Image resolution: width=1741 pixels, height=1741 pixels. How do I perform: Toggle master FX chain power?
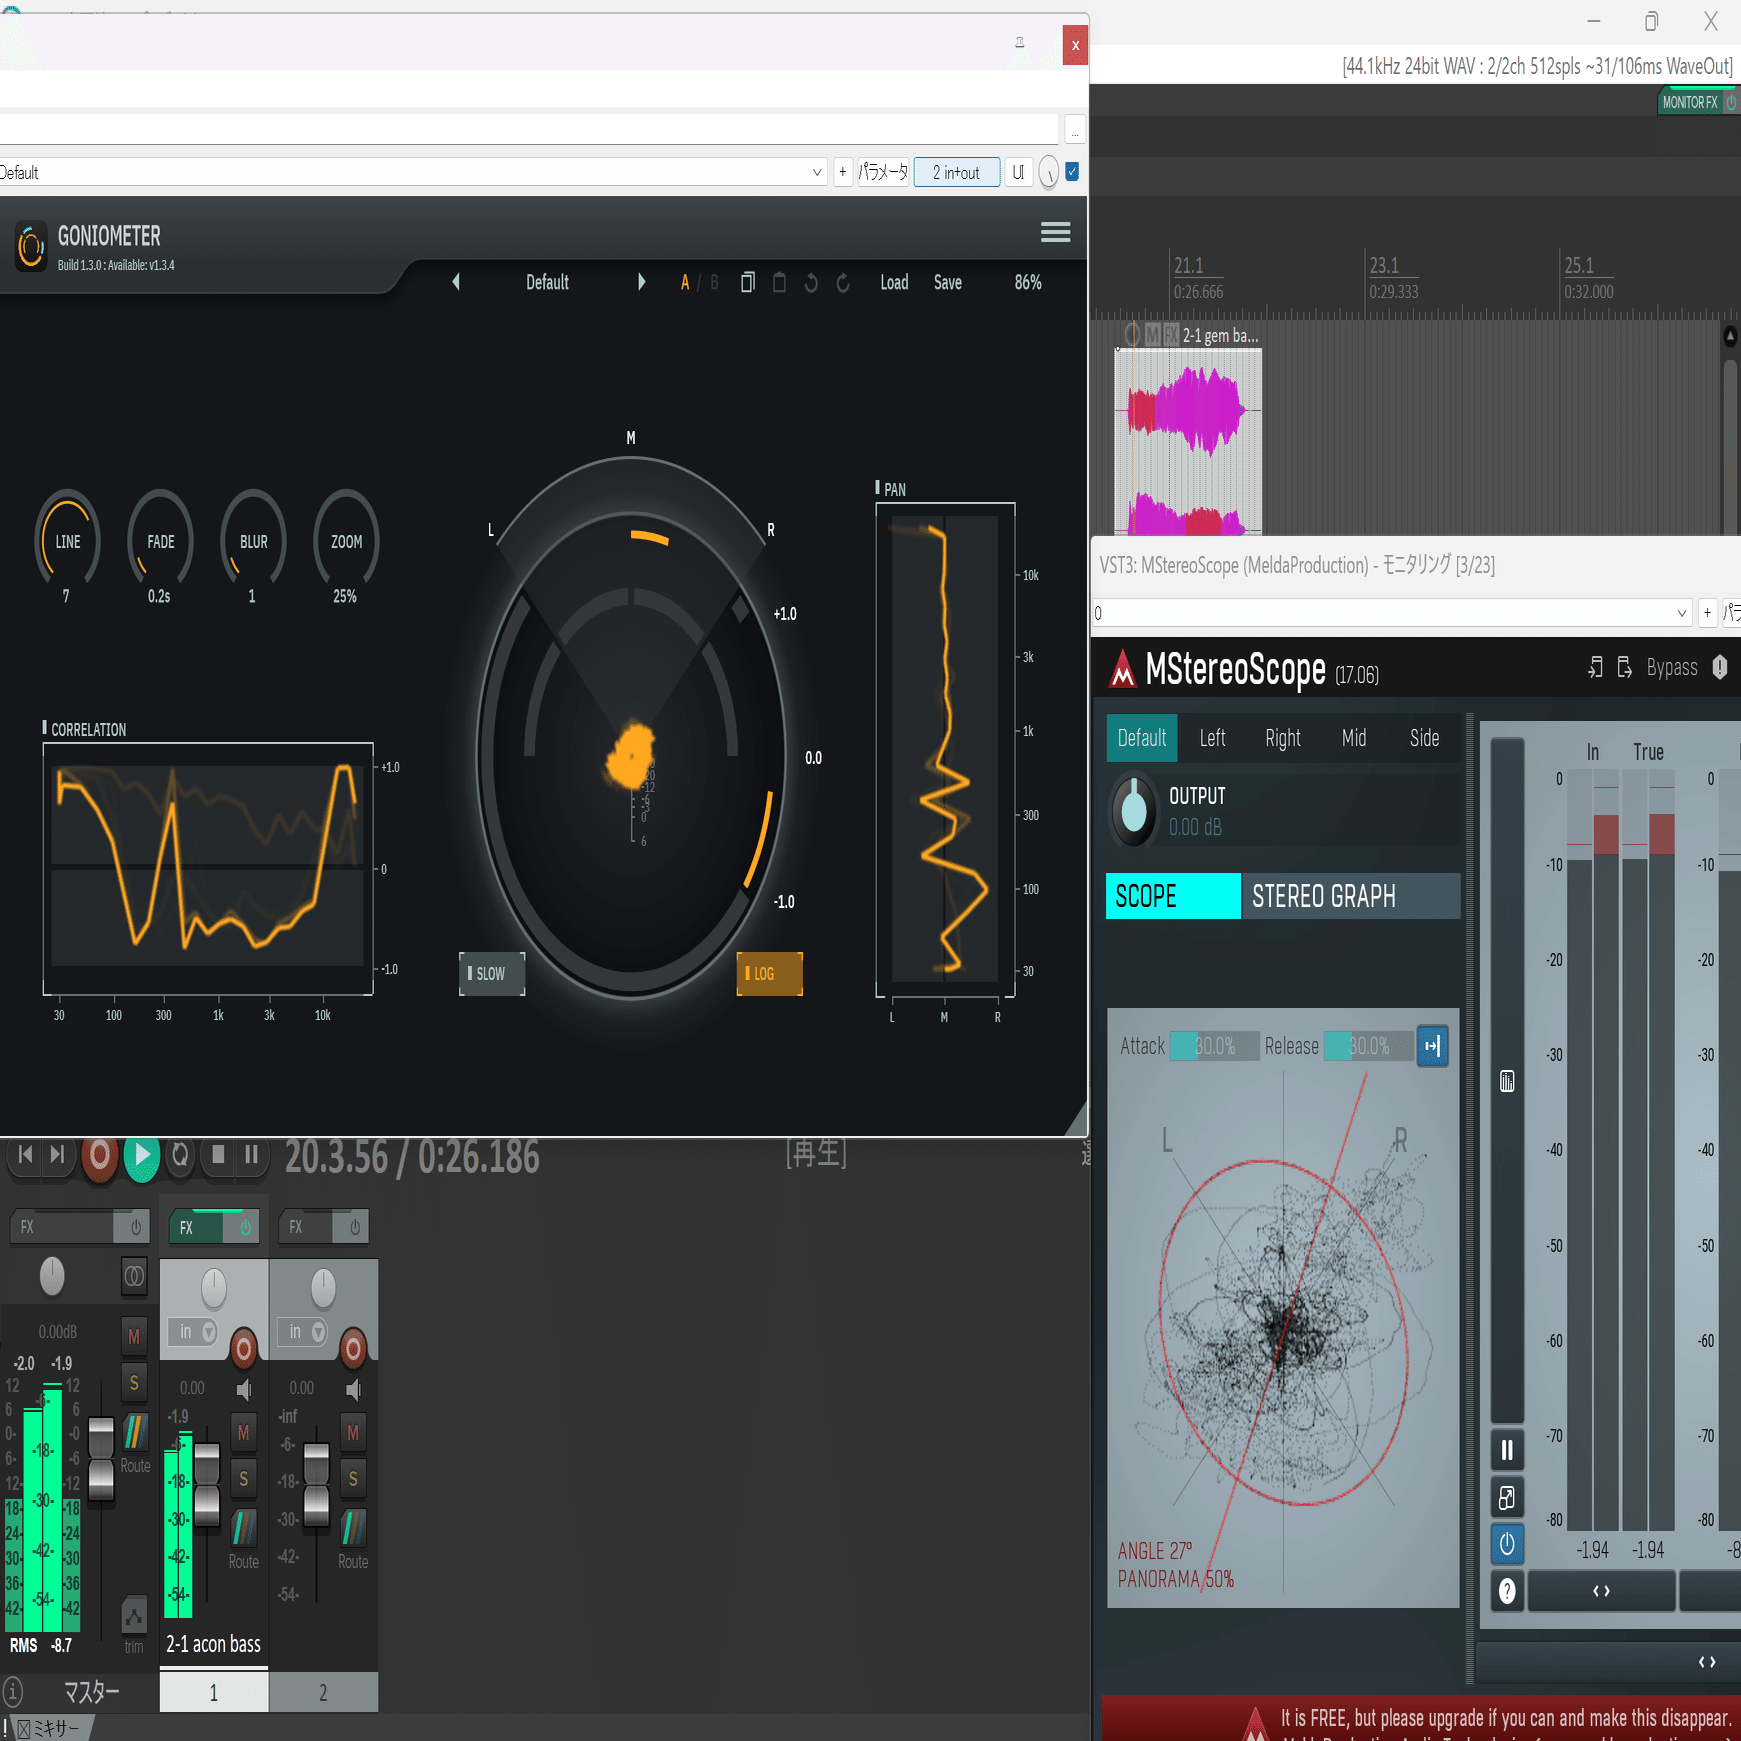(135, 1227)
